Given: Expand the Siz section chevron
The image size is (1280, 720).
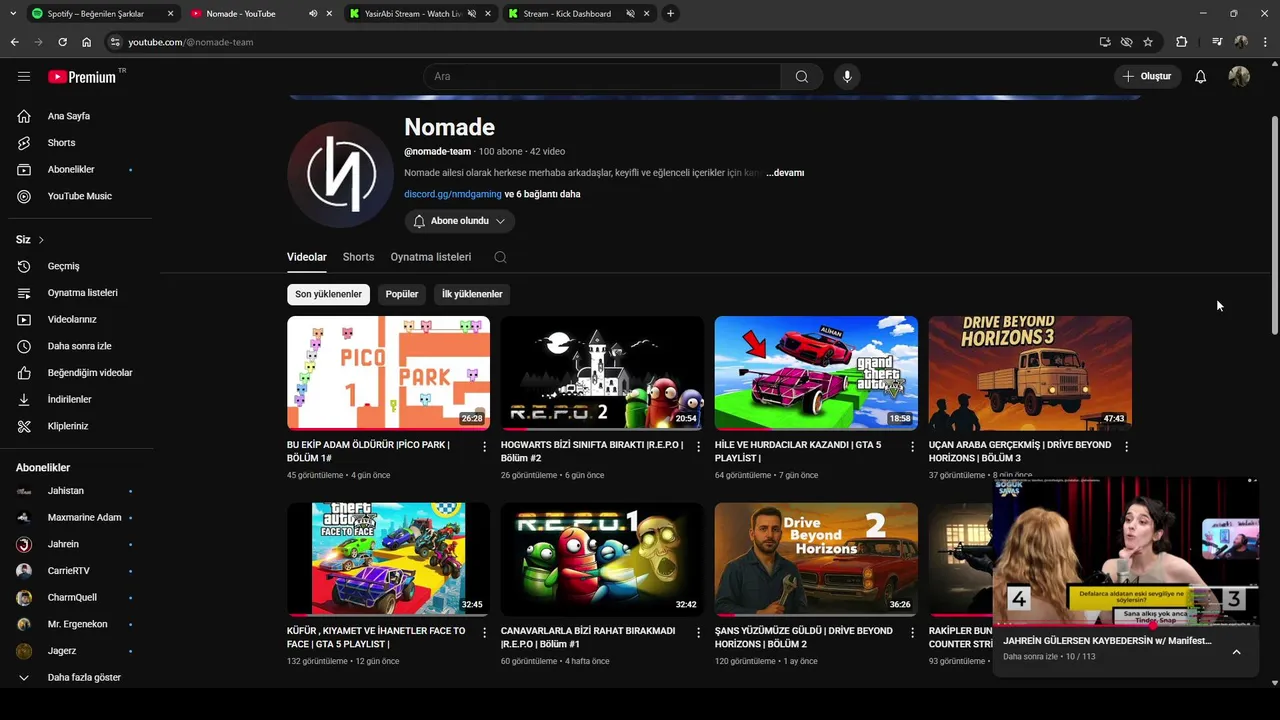Looking at the screenshot, I should click(41, 240).
